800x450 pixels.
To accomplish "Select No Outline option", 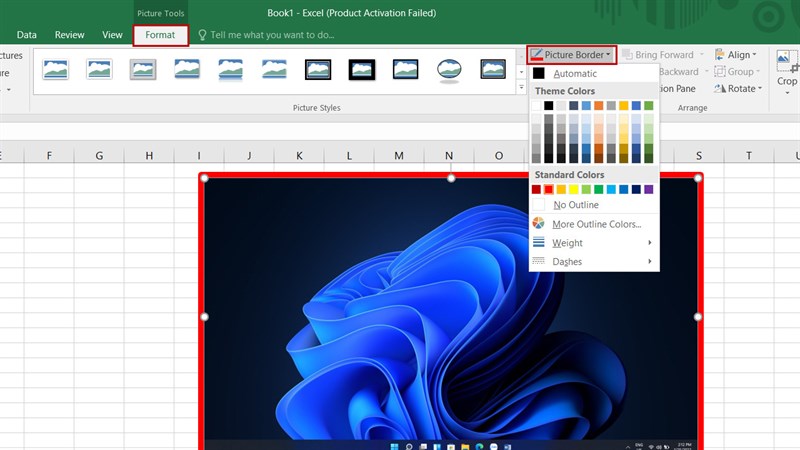I will (594, 205).
